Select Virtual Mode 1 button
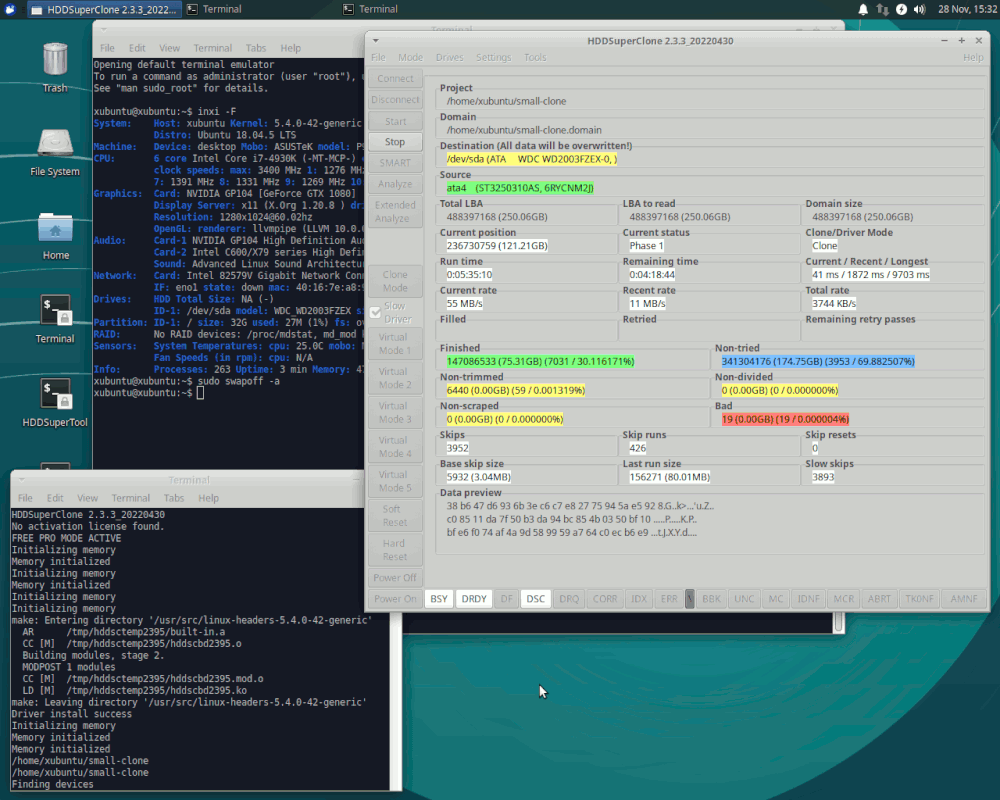The width and height of the screenshot is (1000, 800). [395, 344]
